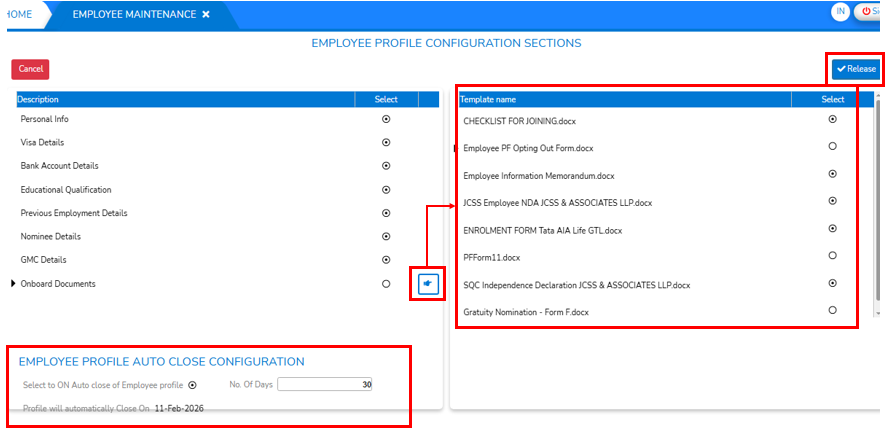Screen dimensions: 885x432
Task: Click the No. Of Days input field
Action: [x=325, y=384]
